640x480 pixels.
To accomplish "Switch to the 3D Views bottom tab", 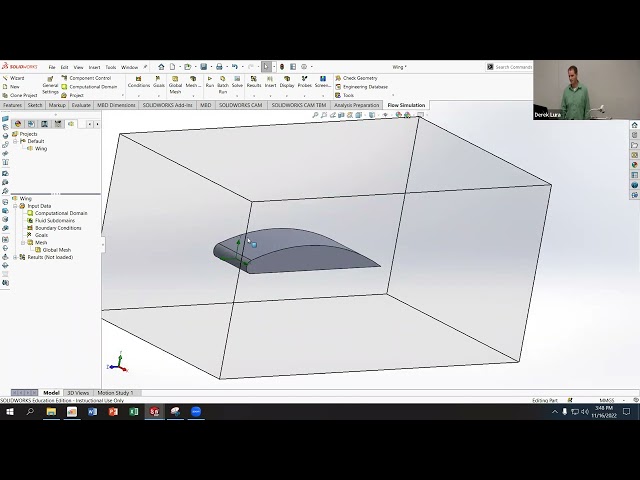I will click(78, 393).
